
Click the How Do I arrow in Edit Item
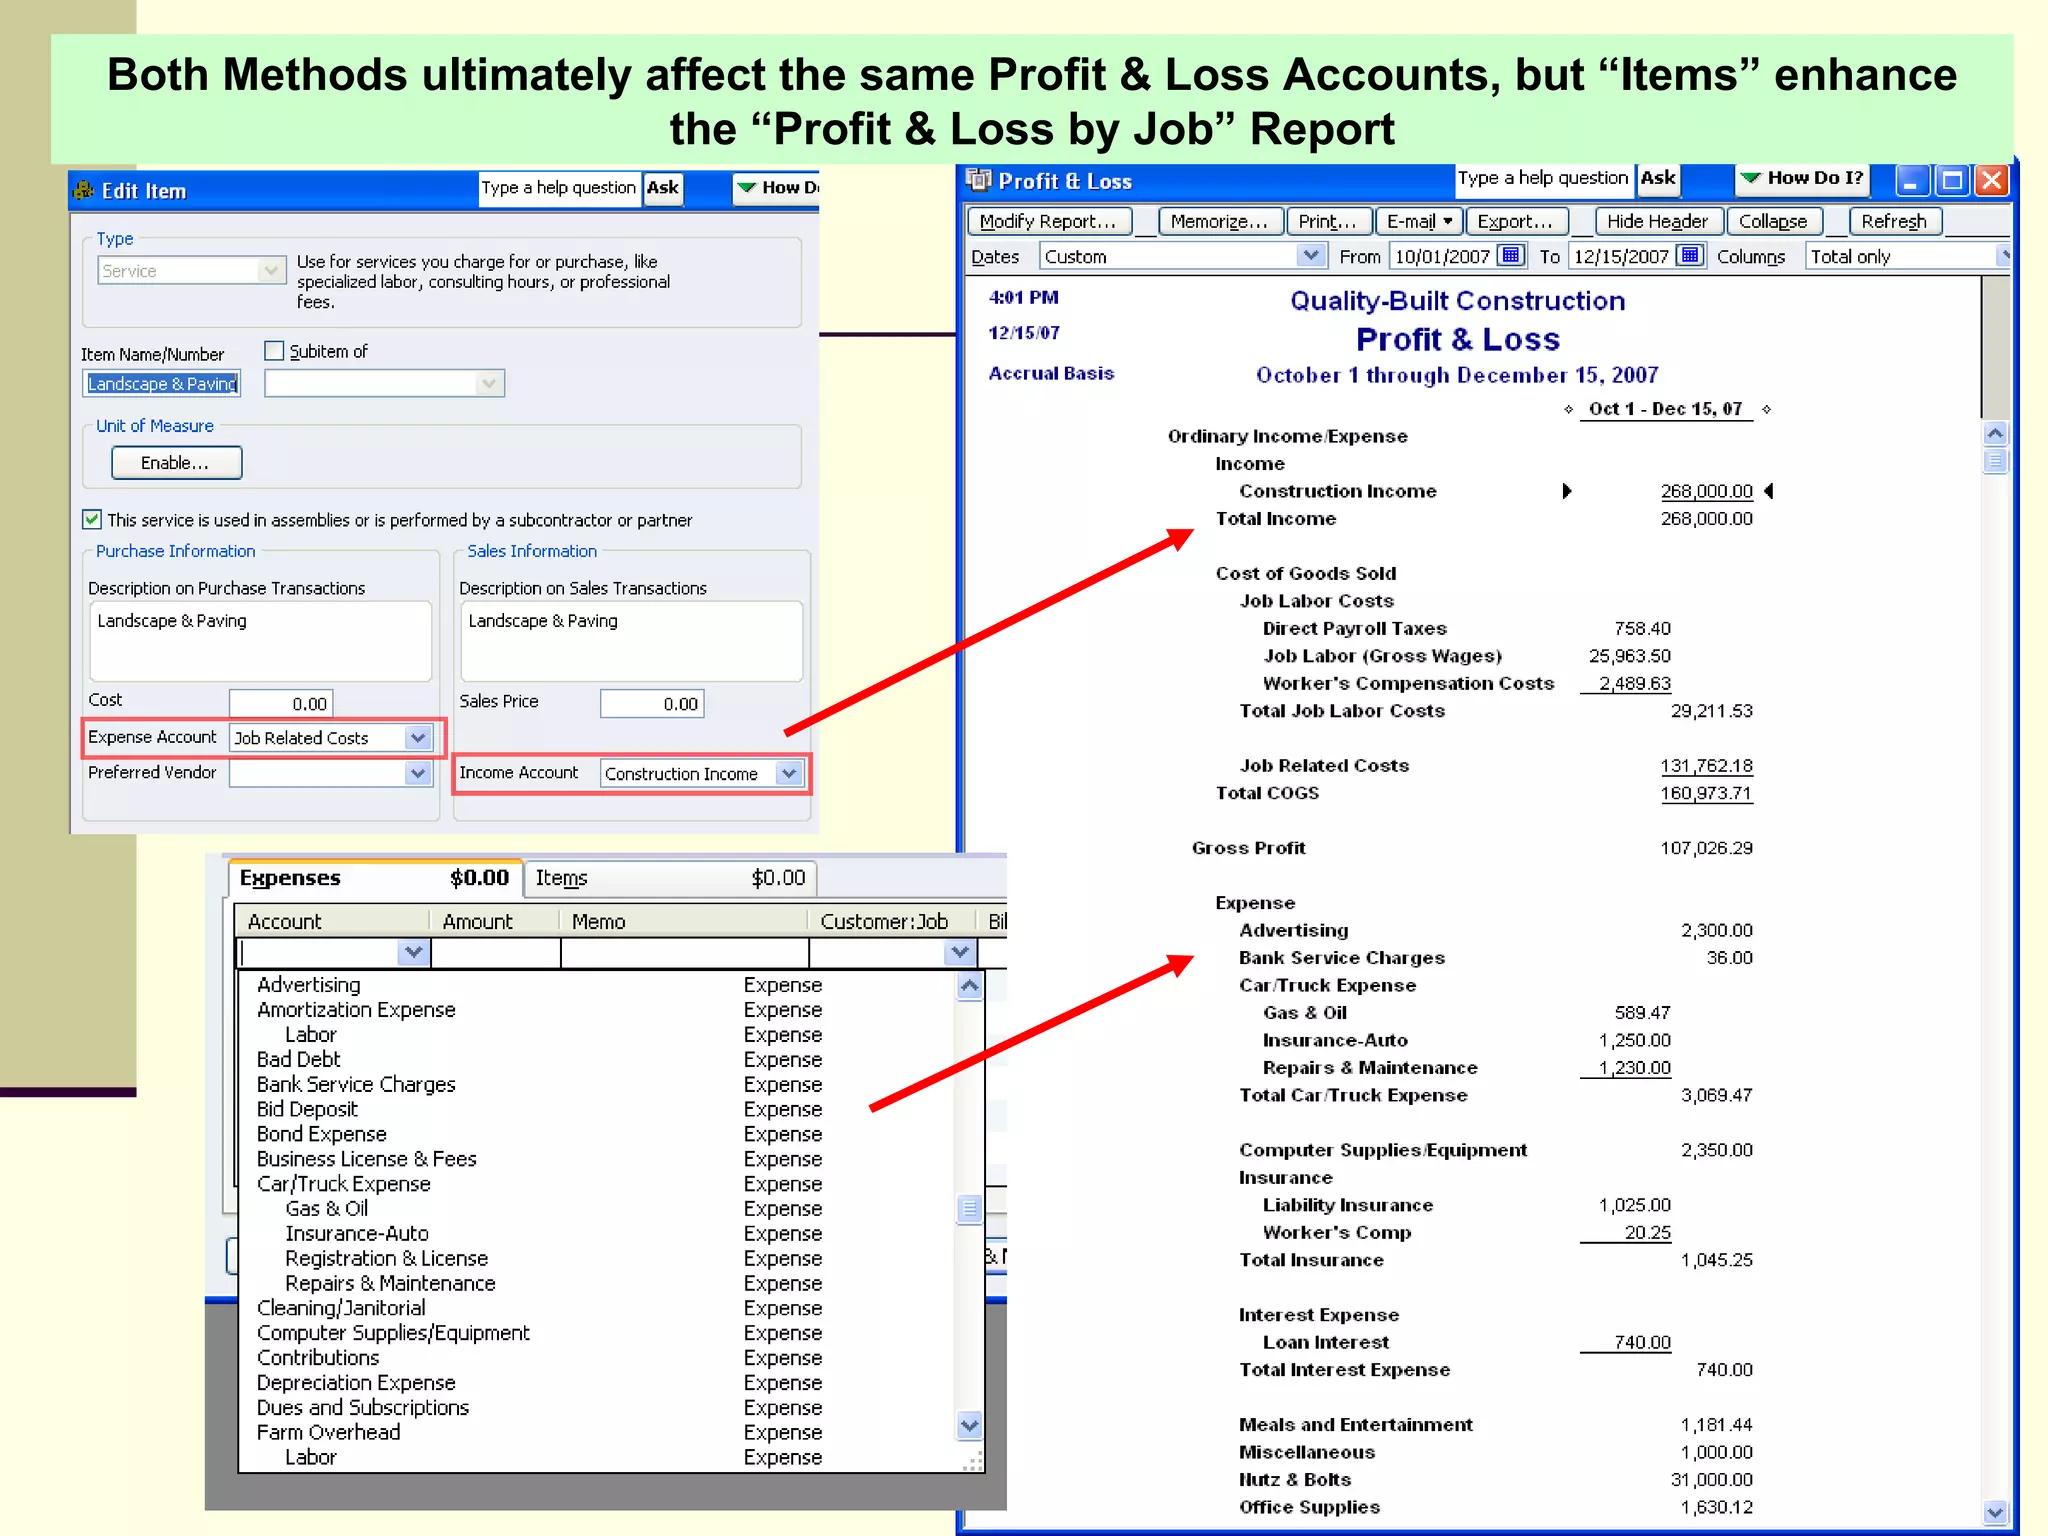pyautogui.click(x=746, y=187)
